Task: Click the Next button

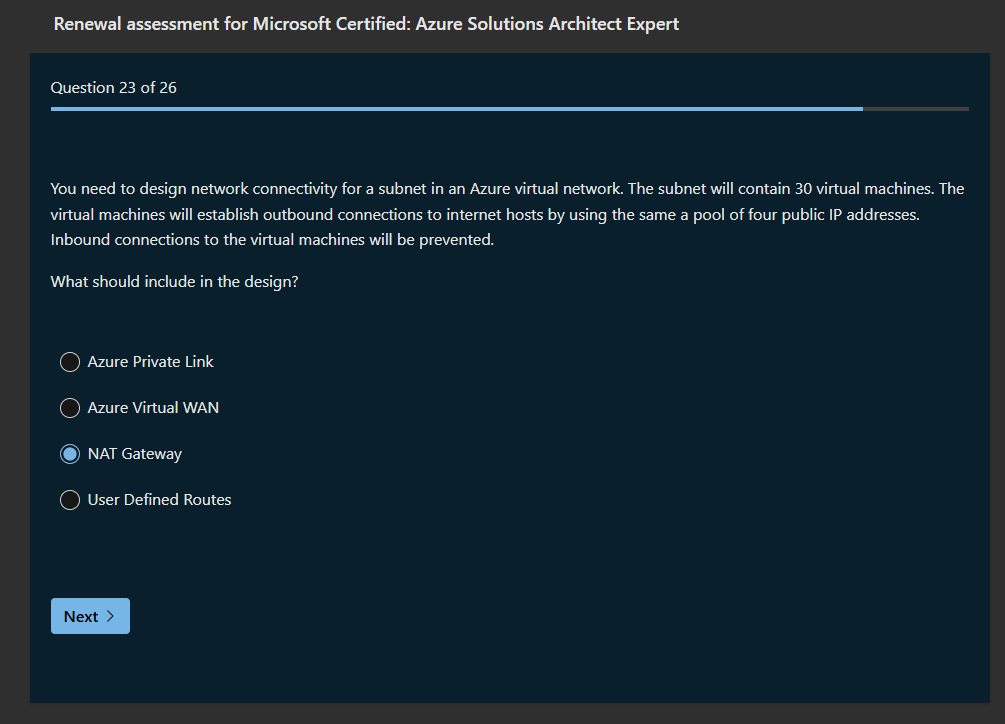Action: coord(90,616)
